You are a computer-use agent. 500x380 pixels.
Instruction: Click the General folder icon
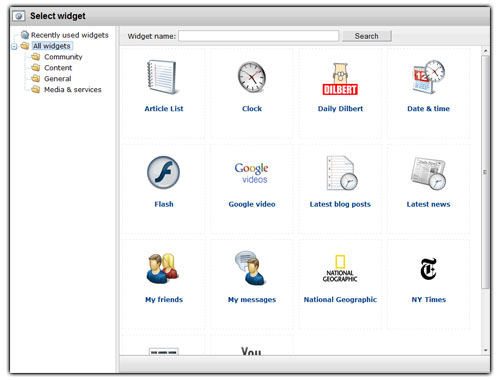tap(36, 79)
